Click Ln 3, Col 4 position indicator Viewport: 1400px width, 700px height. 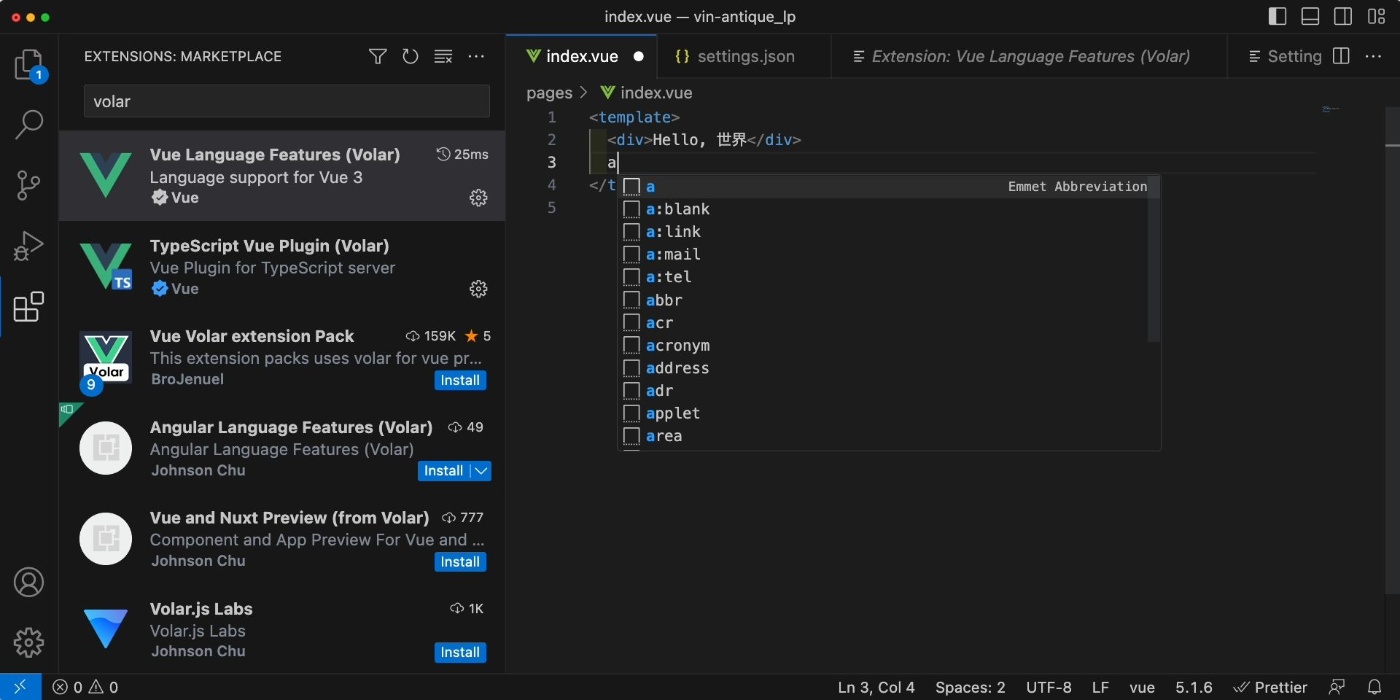coord(876,687)
